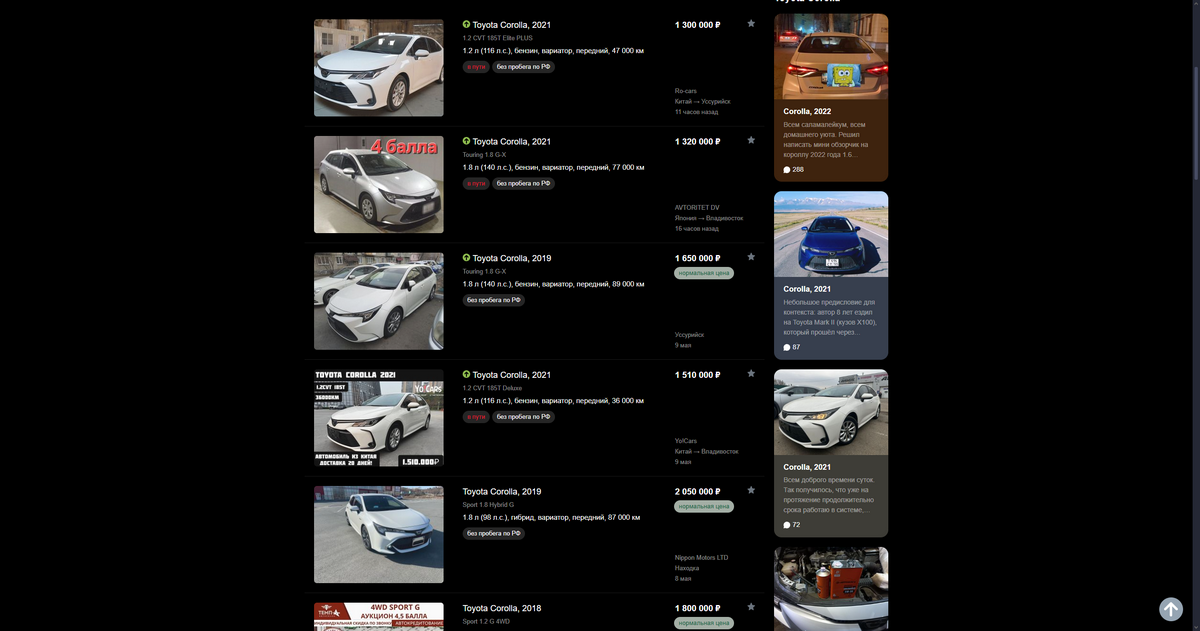Click the '8 мая' date
The image size is (1200, 631).
point(683,579)
